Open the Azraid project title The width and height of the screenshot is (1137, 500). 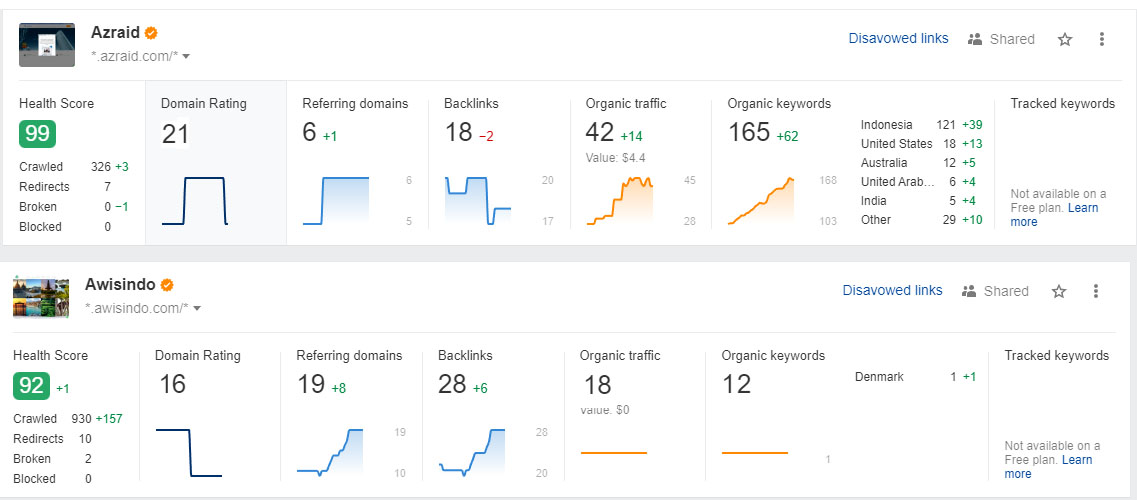115,33
